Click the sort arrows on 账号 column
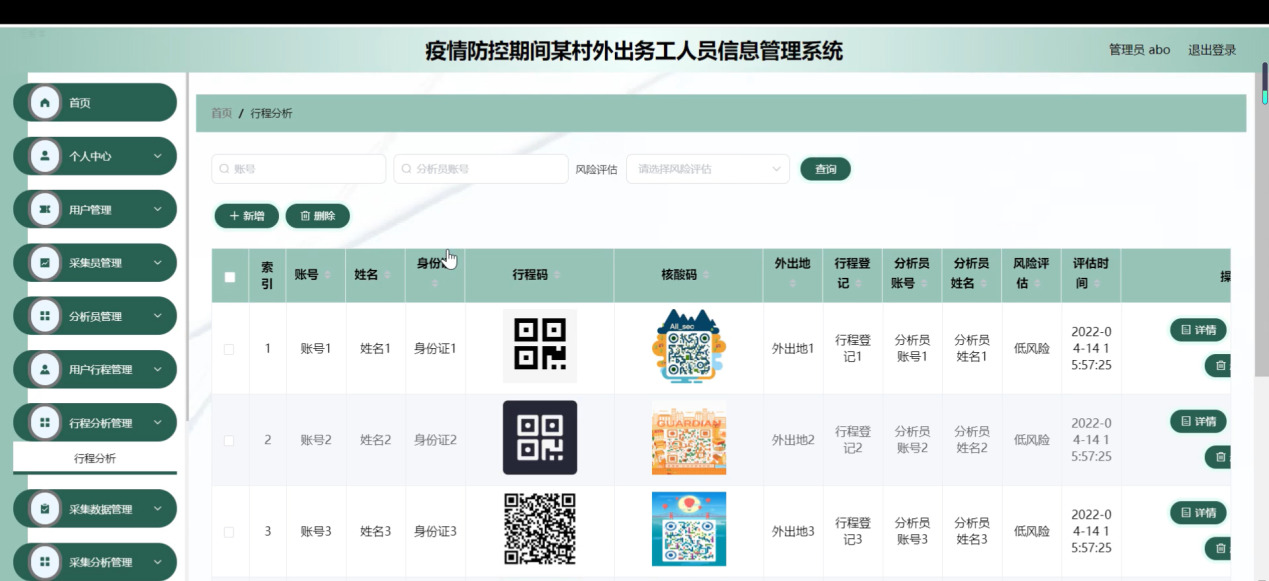Screen dimensions: 1269x581 [x=327, y=275]
